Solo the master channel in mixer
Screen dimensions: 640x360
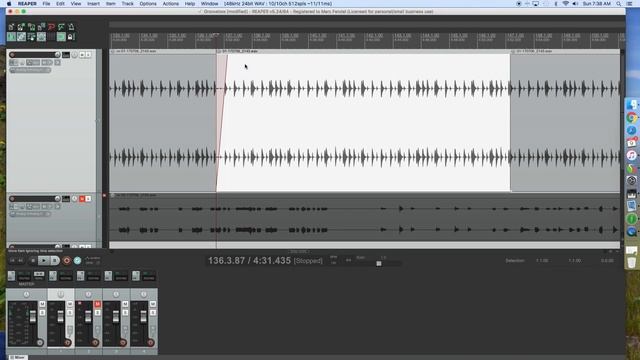tap(42, 313)
